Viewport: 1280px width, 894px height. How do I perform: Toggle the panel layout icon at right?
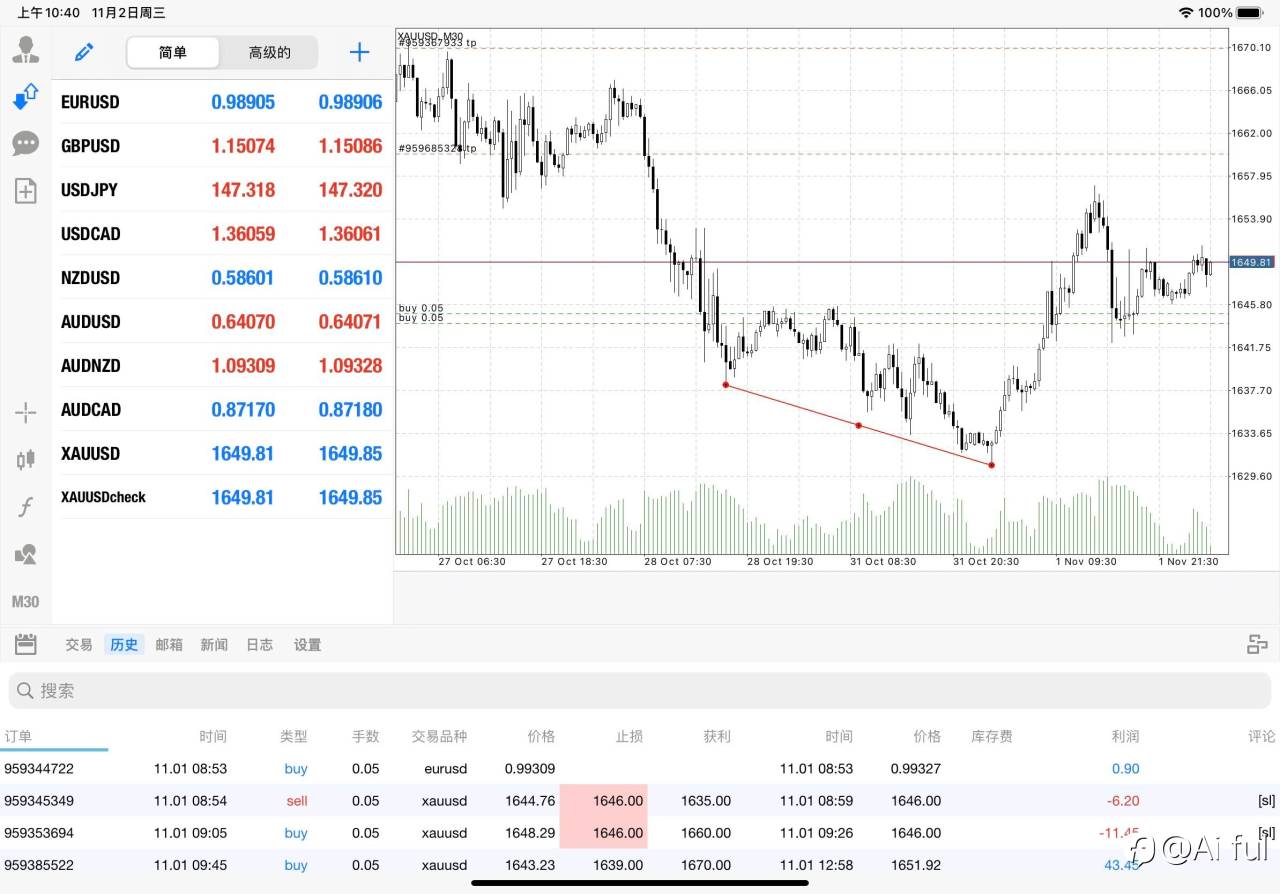point(1257,645)
